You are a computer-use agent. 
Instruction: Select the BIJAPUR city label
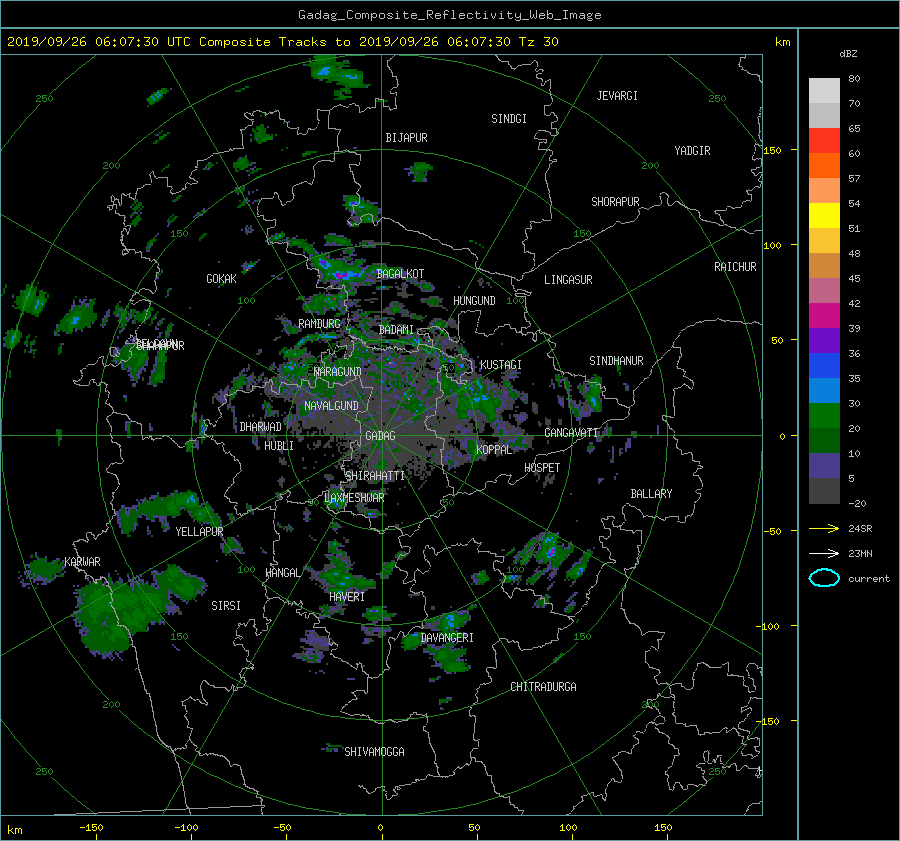[x=406, y=138]
